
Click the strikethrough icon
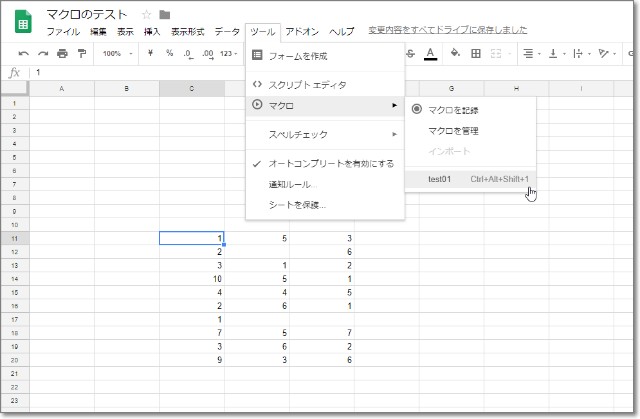(410, 53)
